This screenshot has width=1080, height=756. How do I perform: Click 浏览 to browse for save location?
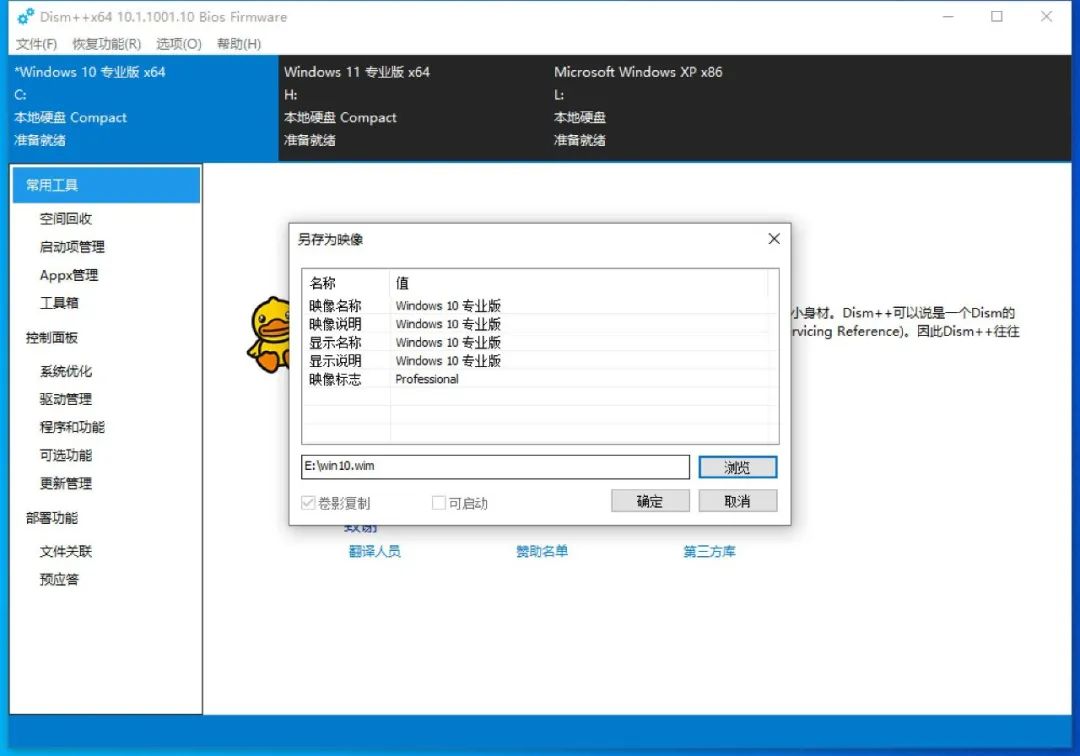[x=737, y=467]
